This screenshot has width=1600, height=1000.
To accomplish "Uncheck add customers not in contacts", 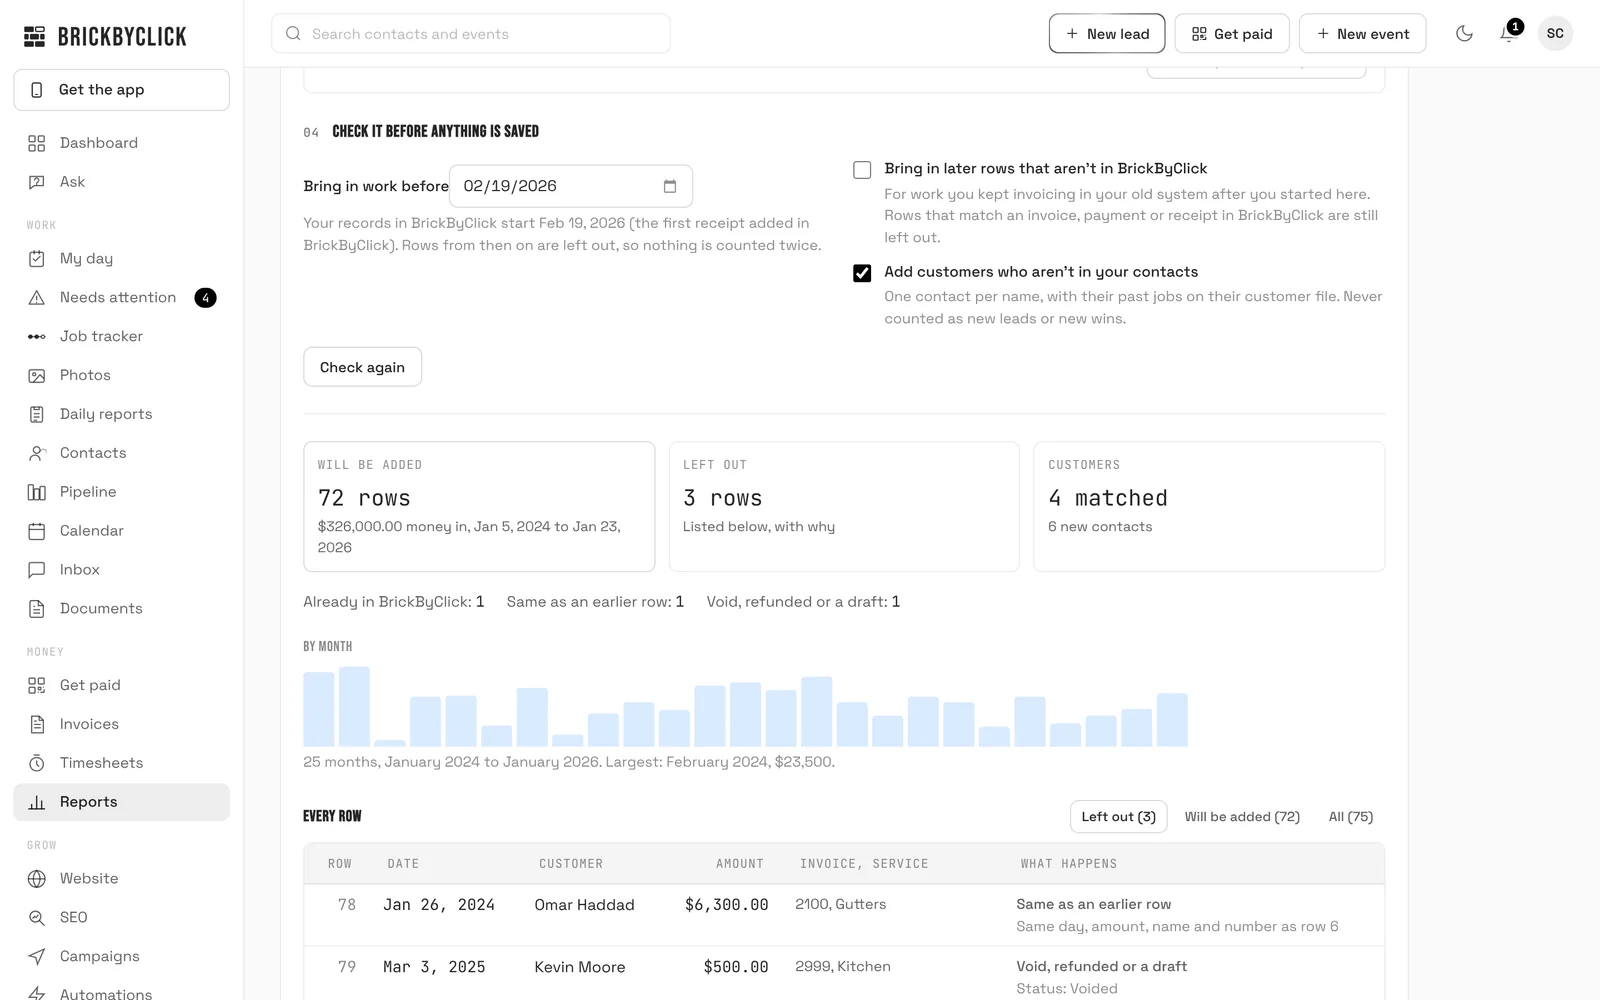I will [x=862, y=273].
